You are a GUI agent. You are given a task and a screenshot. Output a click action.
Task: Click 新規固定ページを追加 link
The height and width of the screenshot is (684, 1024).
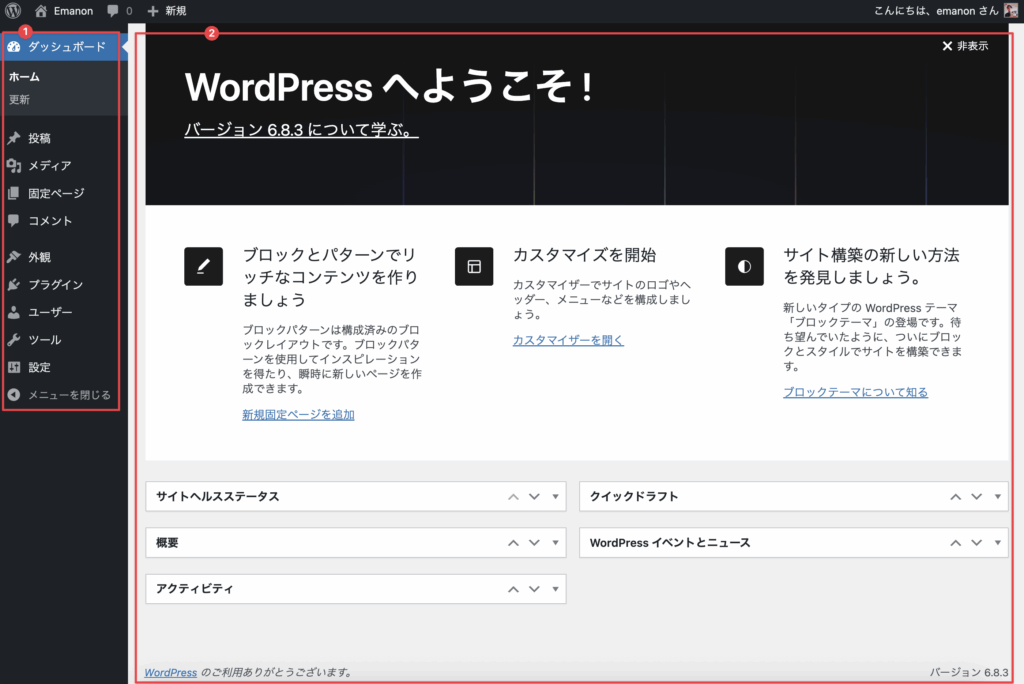pyautogui.click(x=299, y=414)
